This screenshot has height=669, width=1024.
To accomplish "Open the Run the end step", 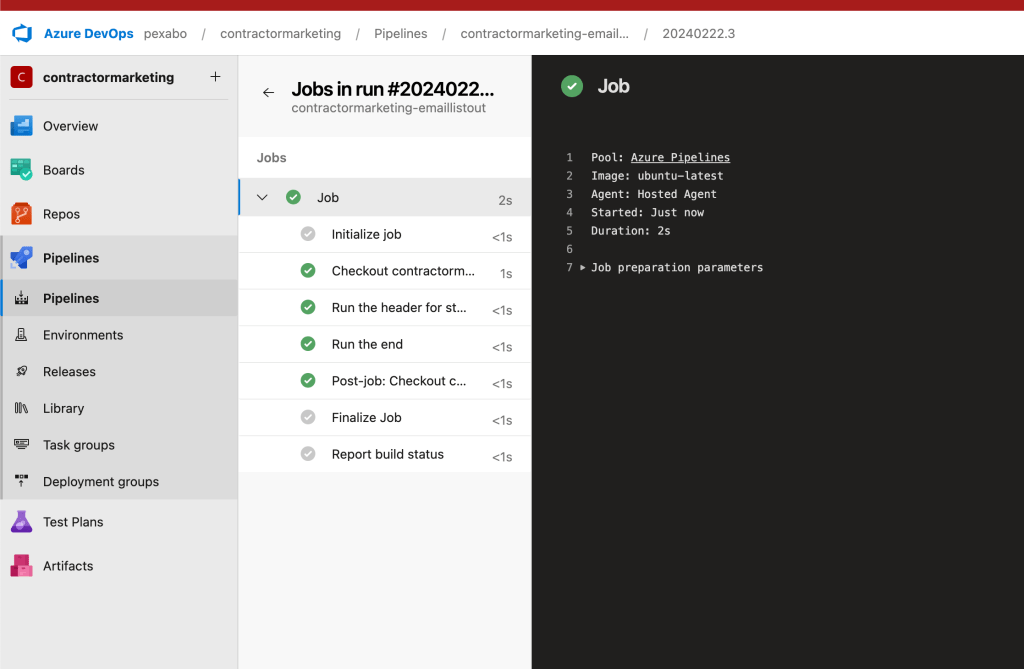I will 385,344.
